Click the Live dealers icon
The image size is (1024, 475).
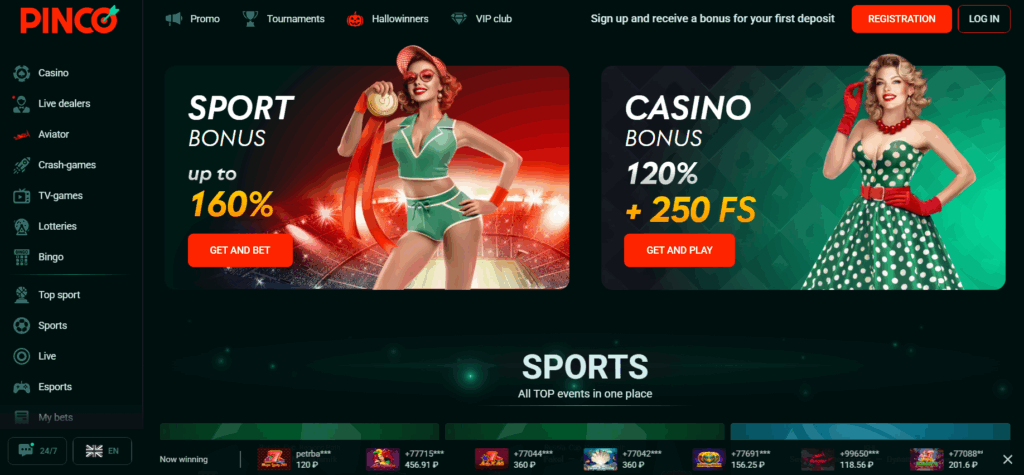pos(22,104)
